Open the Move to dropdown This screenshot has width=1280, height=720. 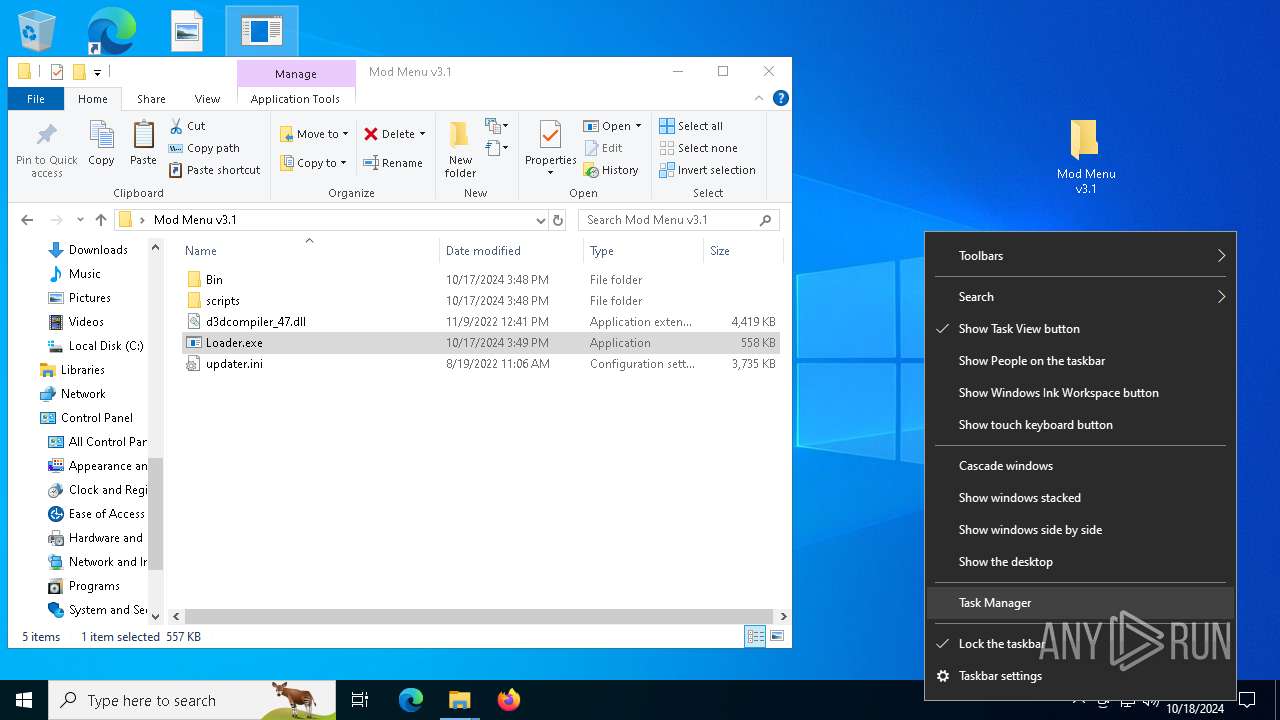click(x=314, y=134)
